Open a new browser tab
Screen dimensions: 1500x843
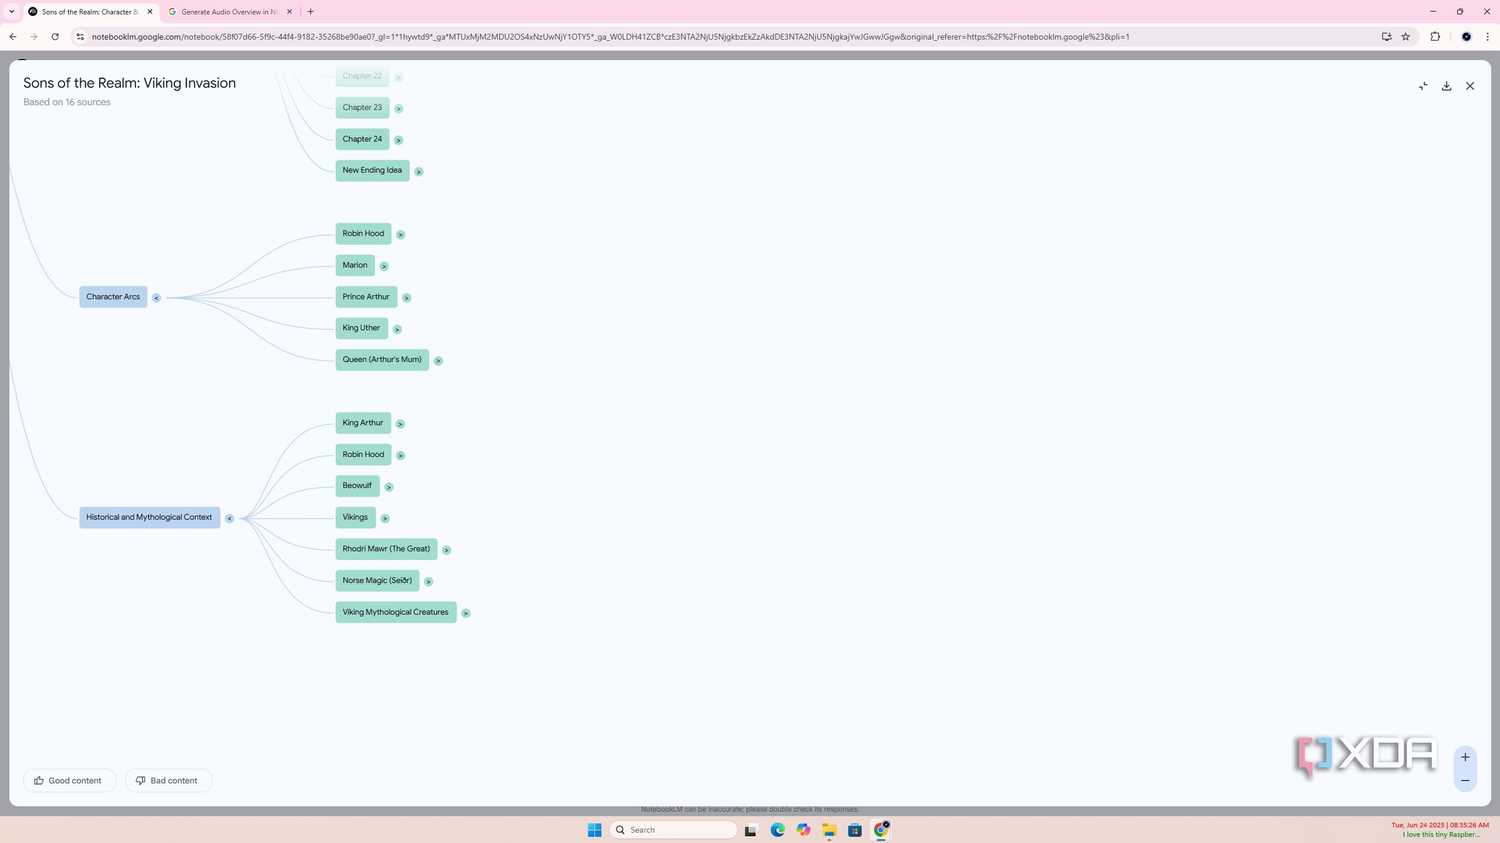[311, 12]
